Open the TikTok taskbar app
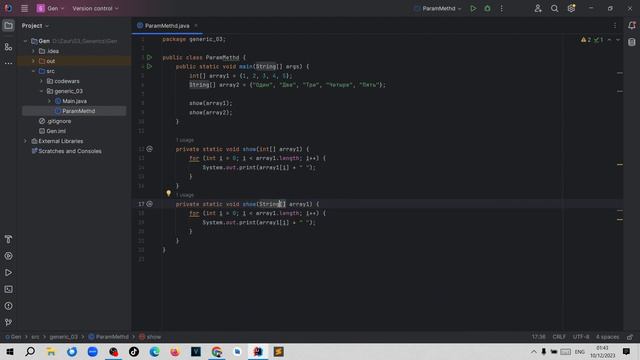 pyautogui.click(x=134, y=351)
